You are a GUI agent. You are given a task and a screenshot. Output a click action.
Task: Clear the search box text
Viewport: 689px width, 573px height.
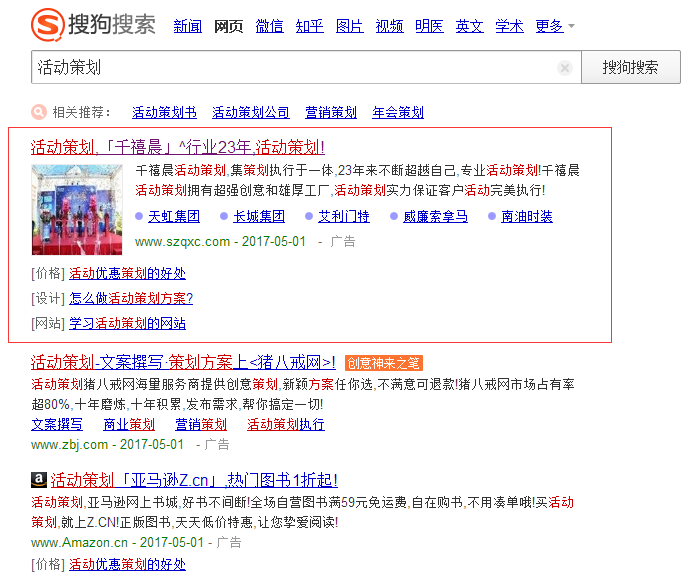pos(565,68)
